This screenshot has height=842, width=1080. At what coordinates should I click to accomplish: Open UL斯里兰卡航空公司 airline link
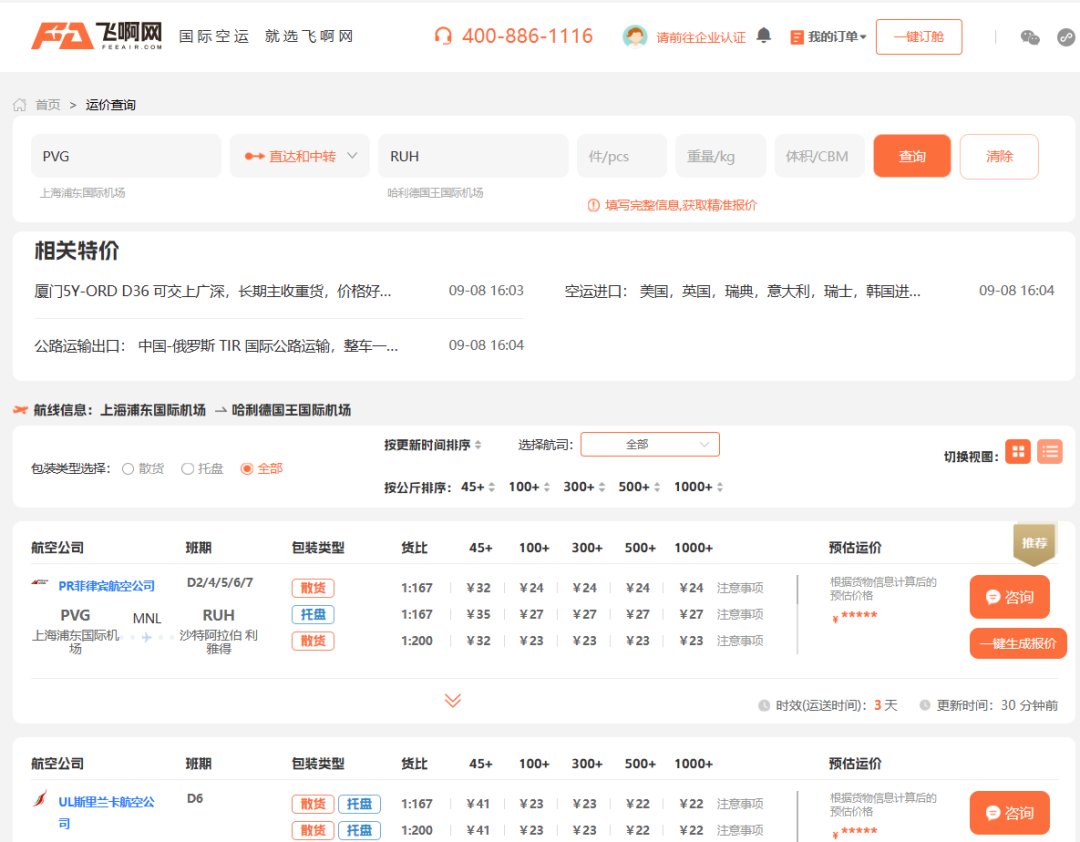click(106, 812)
